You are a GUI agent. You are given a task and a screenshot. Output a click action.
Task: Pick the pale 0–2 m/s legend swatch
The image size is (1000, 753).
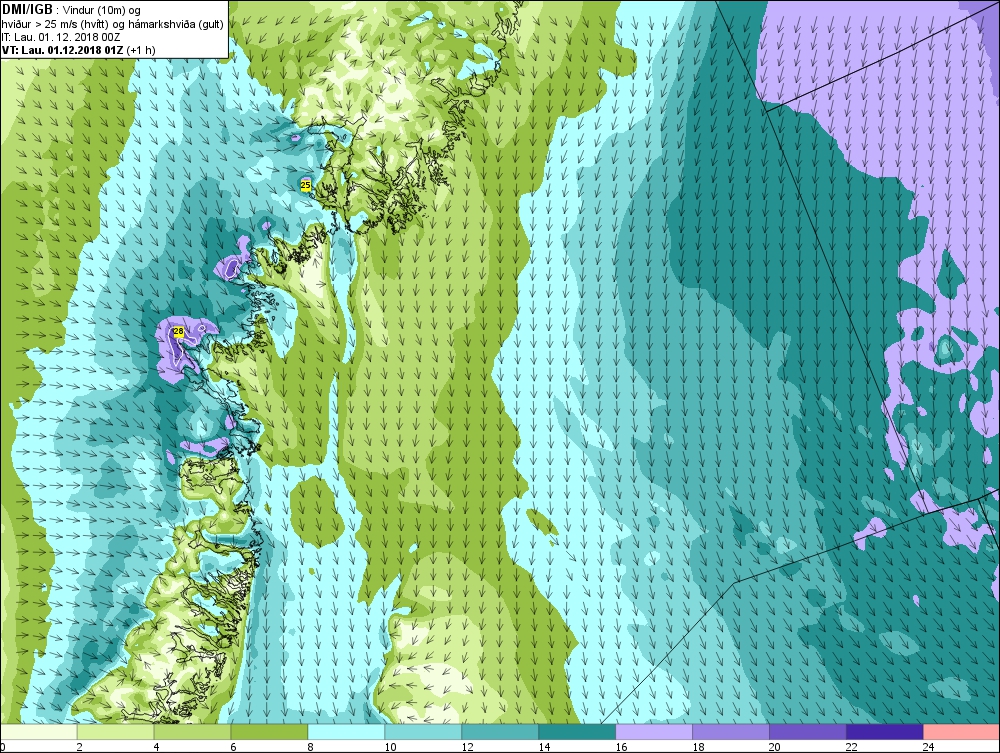point(38,732)
